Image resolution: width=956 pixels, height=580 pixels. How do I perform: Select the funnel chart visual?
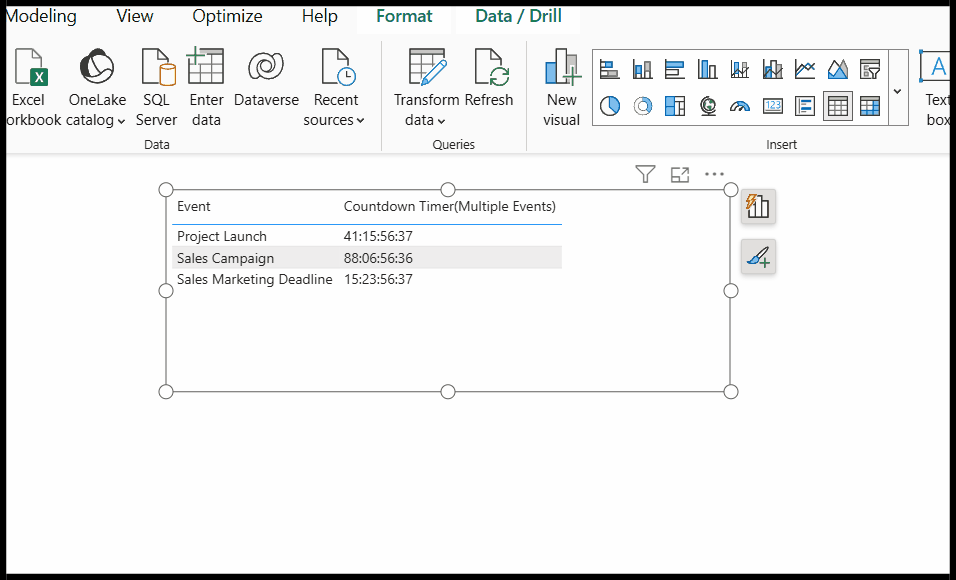pyautogui.click(x=870, y=69)
